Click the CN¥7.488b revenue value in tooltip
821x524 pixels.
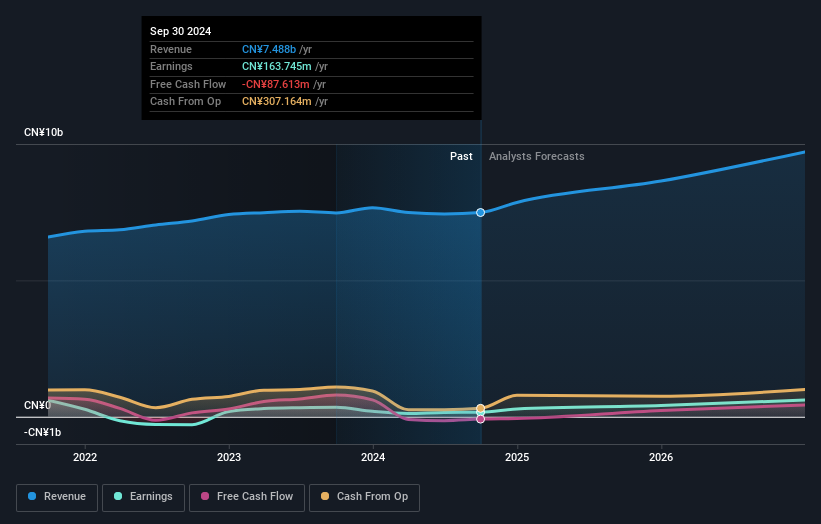click(x=269, y=49)
